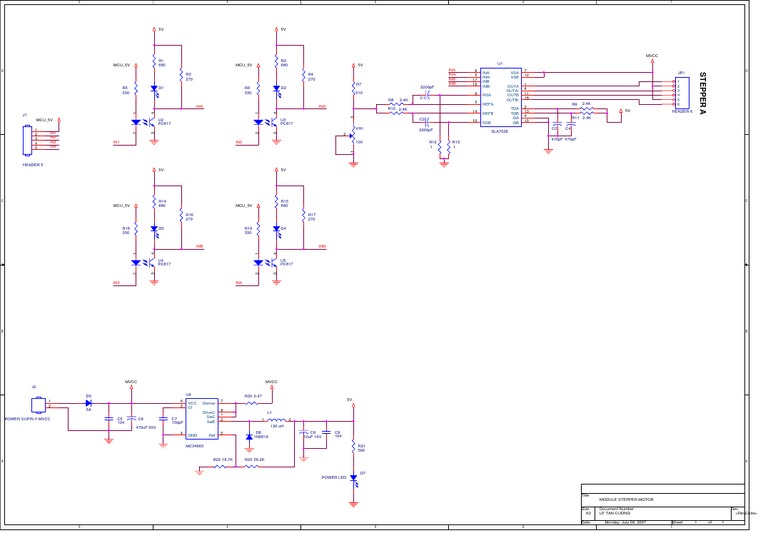Select resistor R19 330
The image size is (768, 543).
pos(259,230)
